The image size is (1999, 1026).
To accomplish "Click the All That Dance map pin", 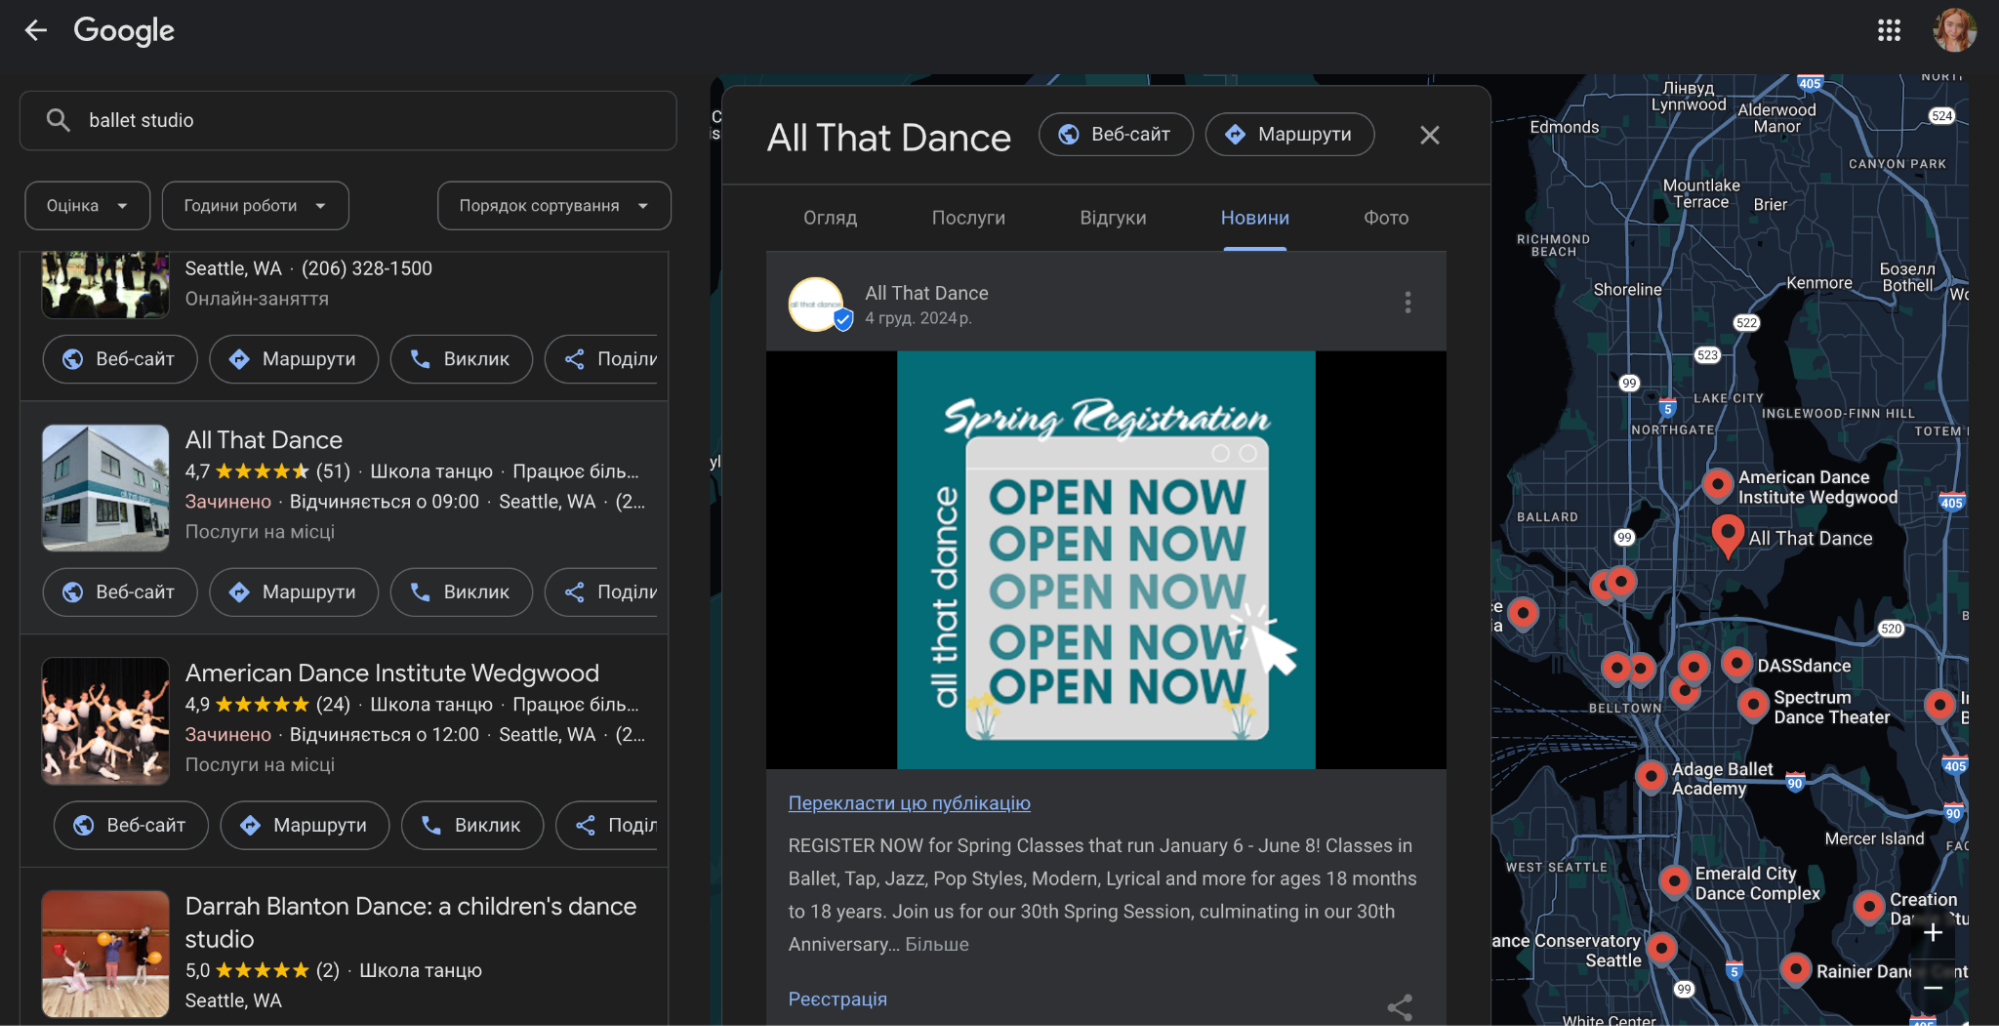I will click(x=1728, y=535).
